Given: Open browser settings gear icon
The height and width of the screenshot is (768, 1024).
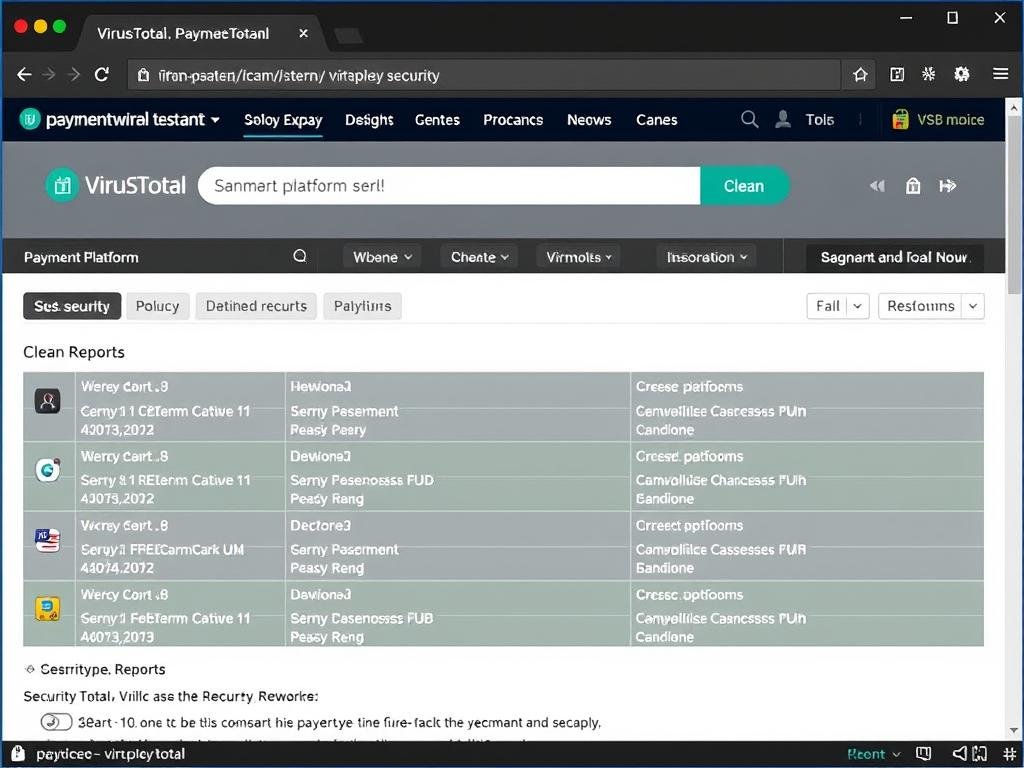Looking at the screenshot, I should click(962, 74).
